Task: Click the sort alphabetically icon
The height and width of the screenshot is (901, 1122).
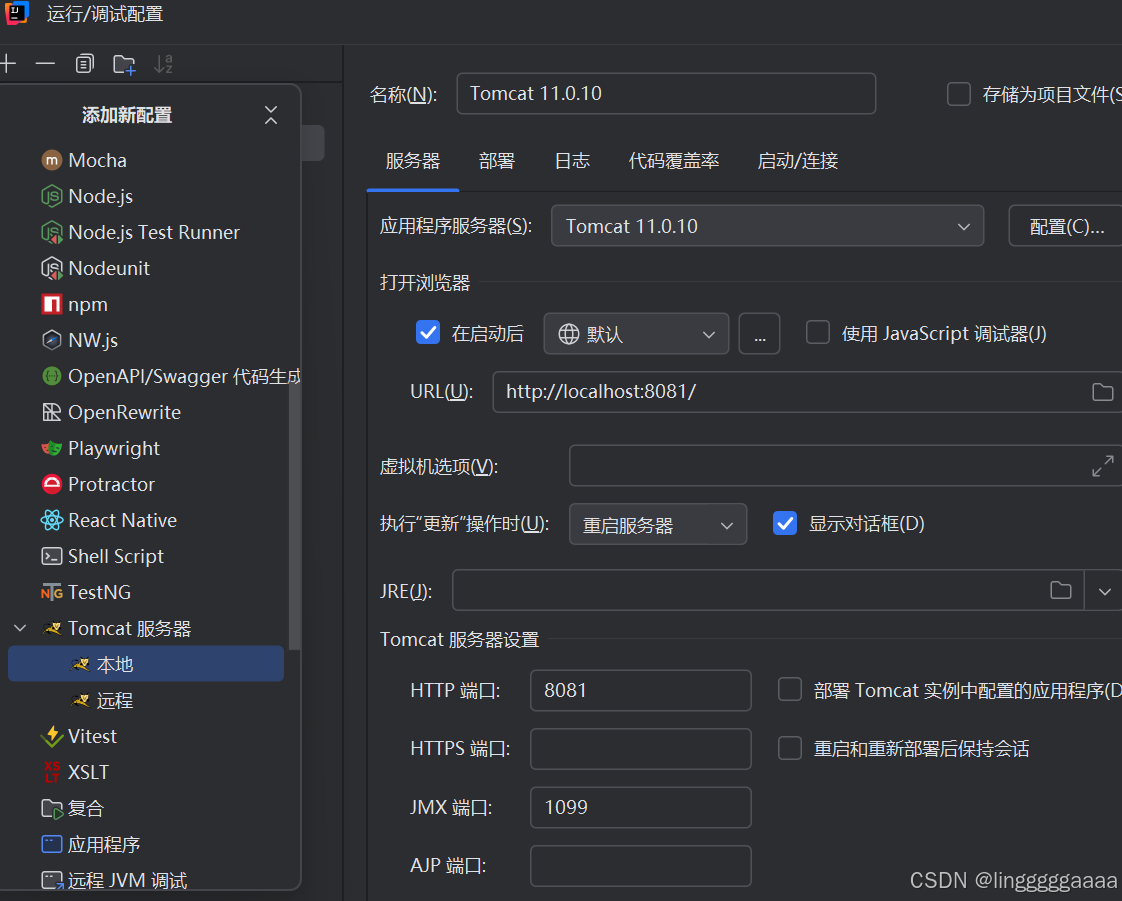Action: [x=163, y=64]
